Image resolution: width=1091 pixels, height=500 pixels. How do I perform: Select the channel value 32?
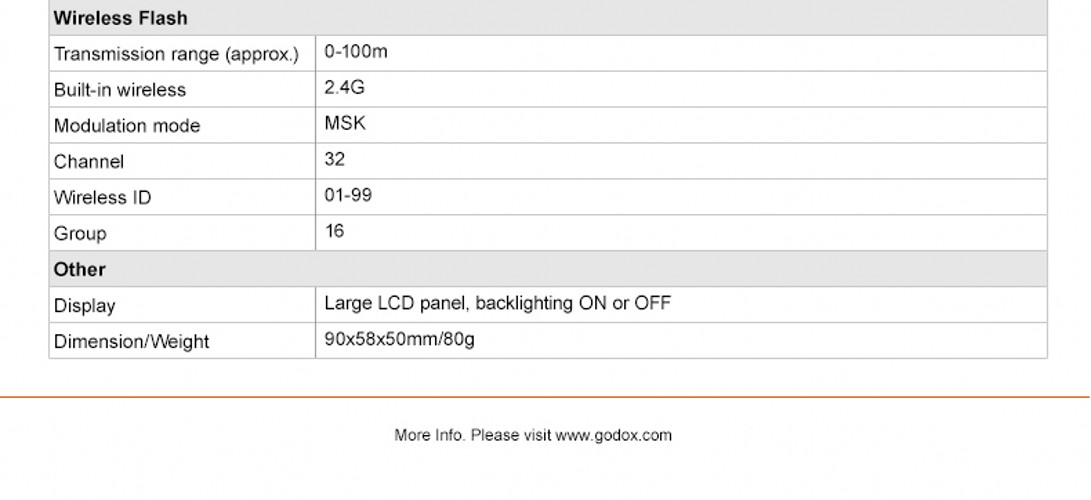[335, 160]
